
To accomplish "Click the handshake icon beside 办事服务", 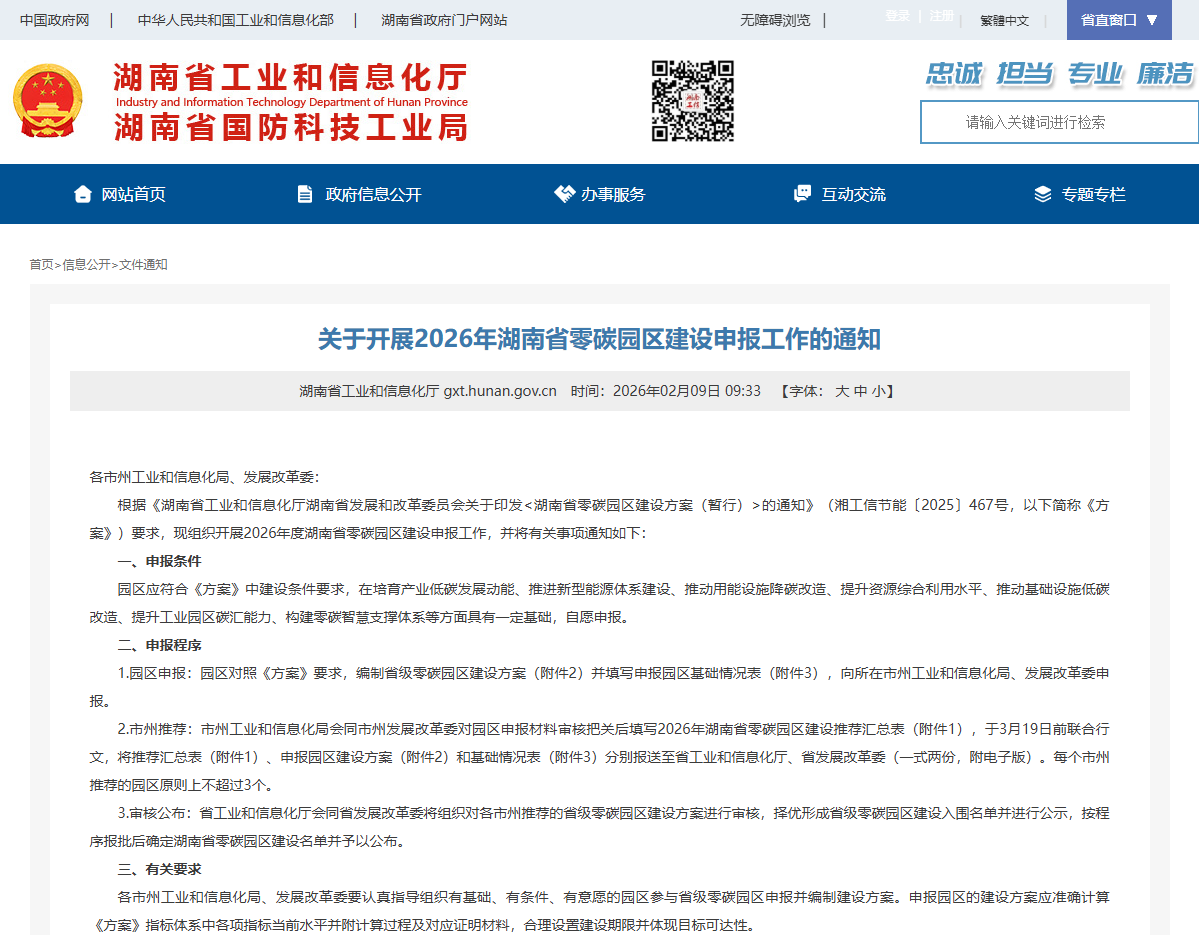I will (x=564, y=194).
